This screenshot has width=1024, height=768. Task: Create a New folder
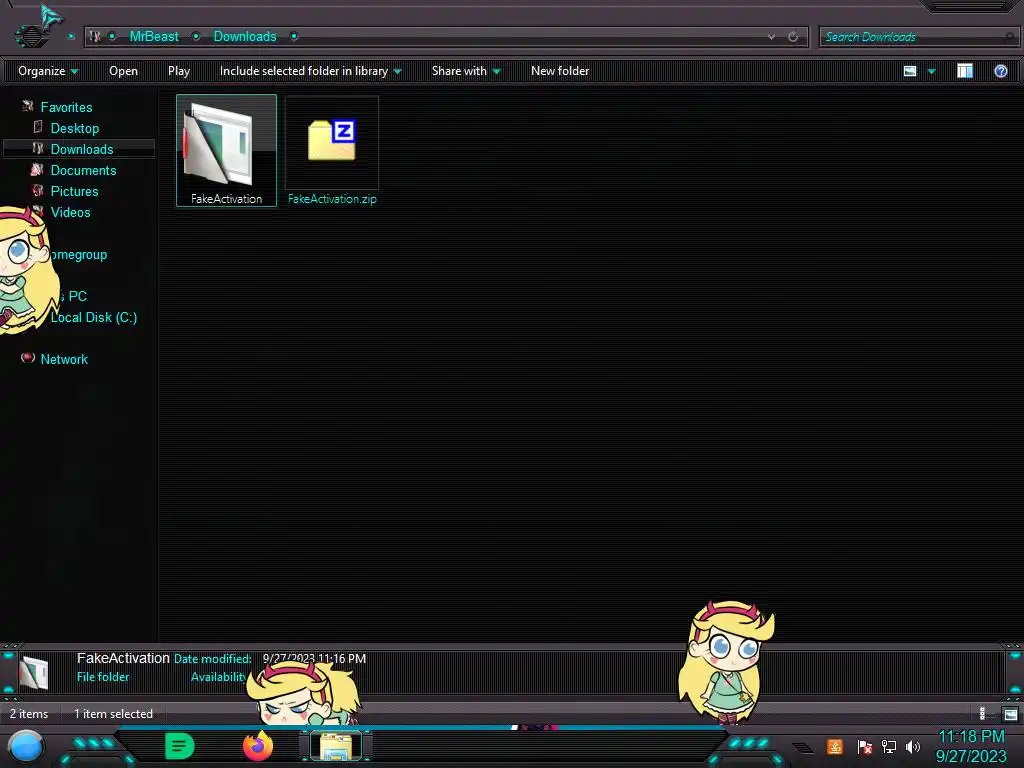coord(560,71)
